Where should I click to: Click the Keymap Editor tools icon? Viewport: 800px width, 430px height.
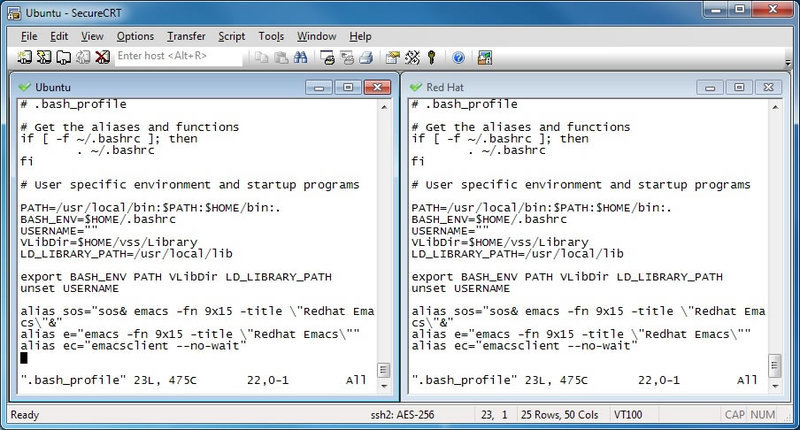412,58
